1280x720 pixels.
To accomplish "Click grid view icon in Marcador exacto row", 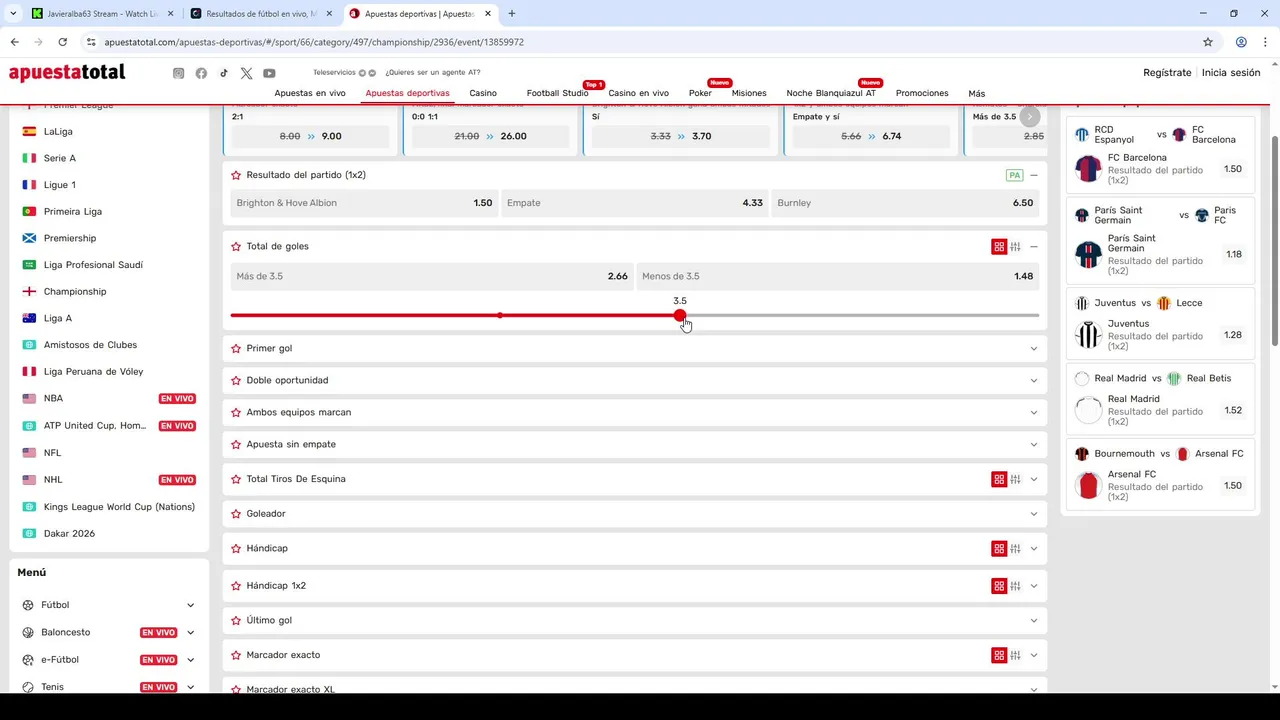I will pyautogui.click(x=999, y=655).
